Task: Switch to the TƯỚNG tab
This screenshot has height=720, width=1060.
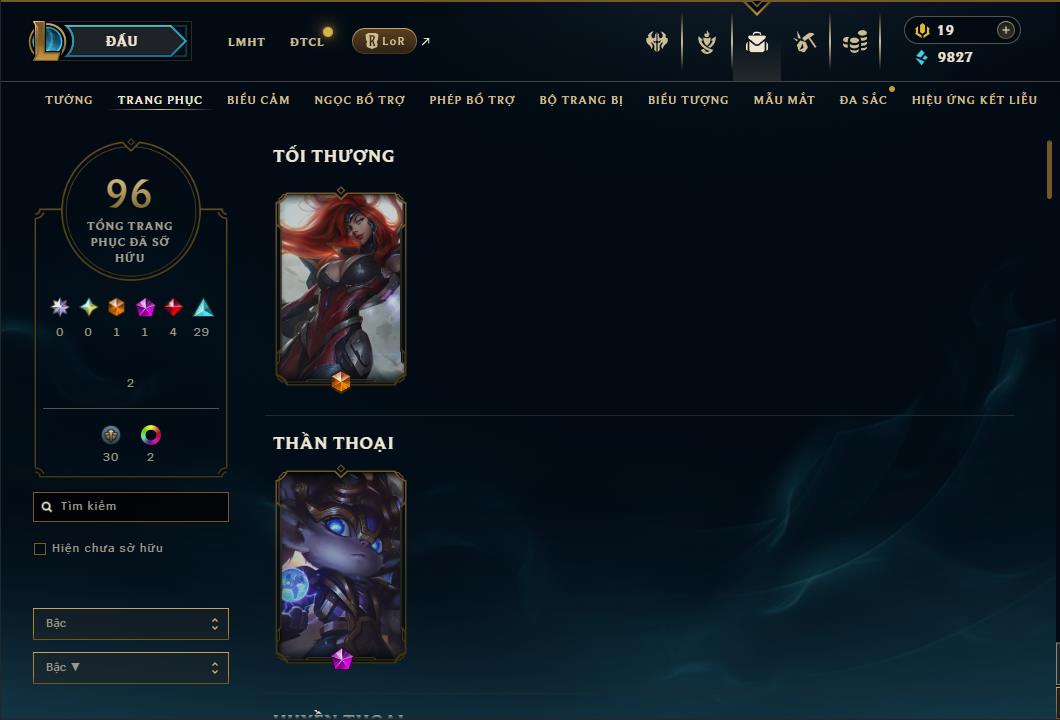Action: click(x=69, y=100)
